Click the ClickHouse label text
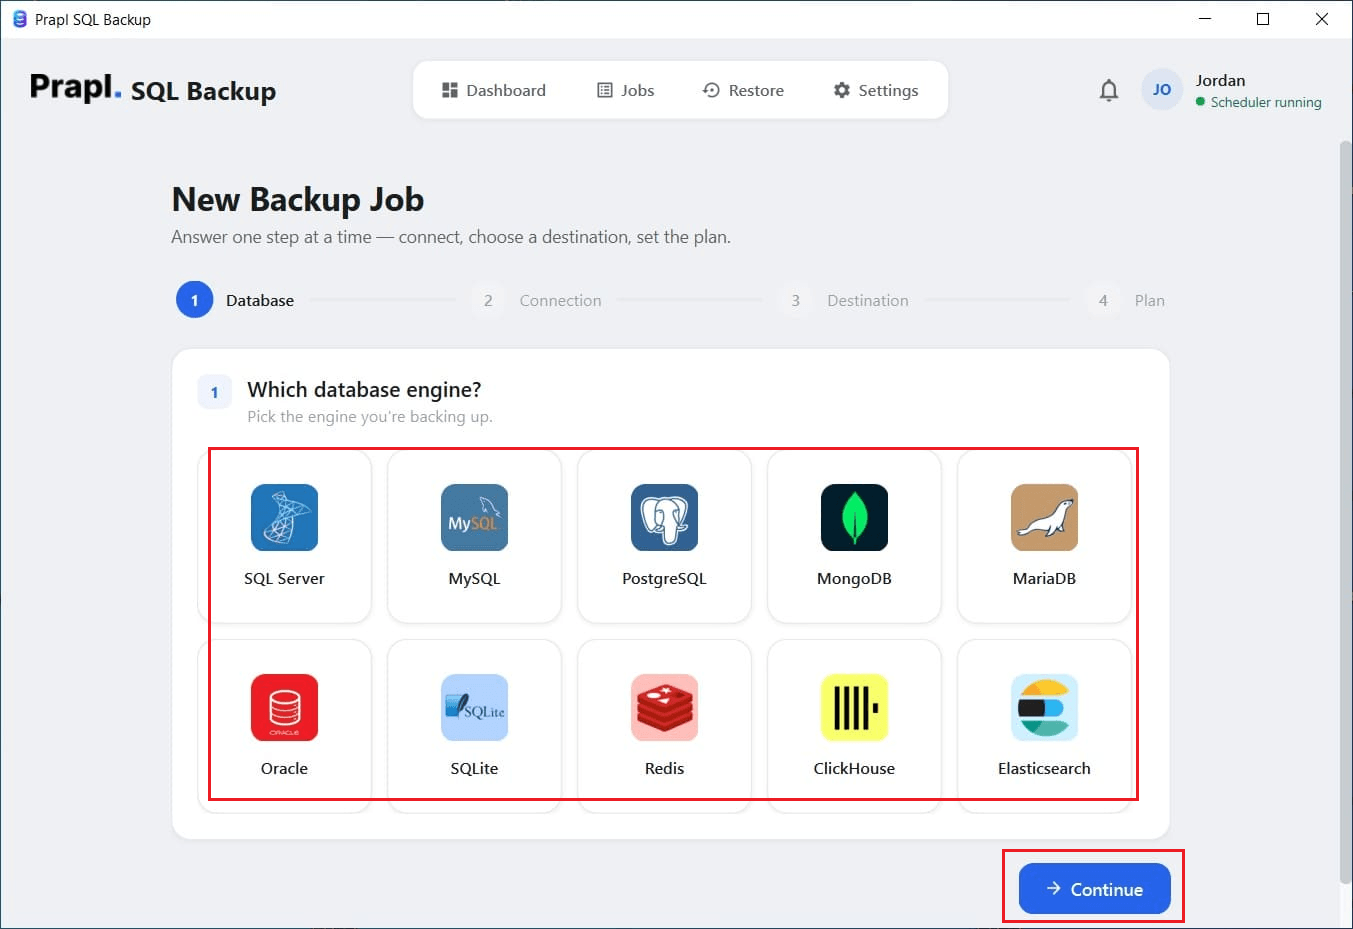The width and height of the screenshot is (1353, 929). [x=854, y=768]
